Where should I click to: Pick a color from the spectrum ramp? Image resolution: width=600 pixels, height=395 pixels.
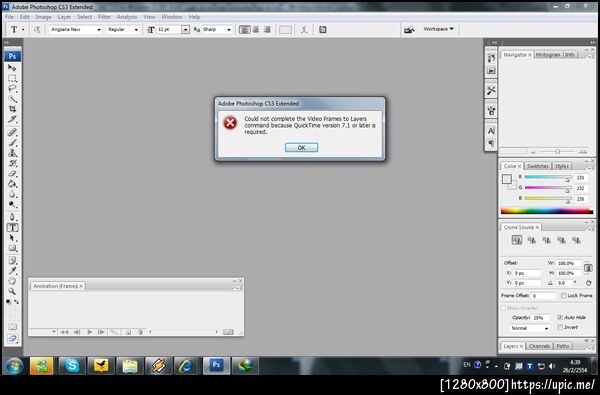(547, 211)
